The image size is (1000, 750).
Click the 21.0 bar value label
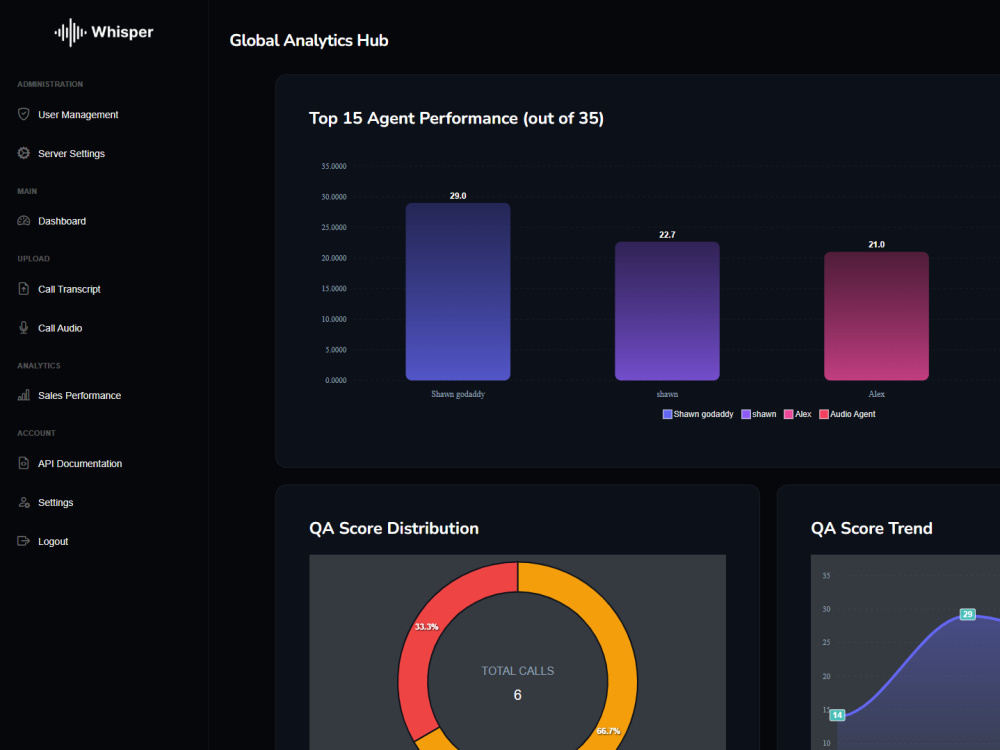point(876,244)
